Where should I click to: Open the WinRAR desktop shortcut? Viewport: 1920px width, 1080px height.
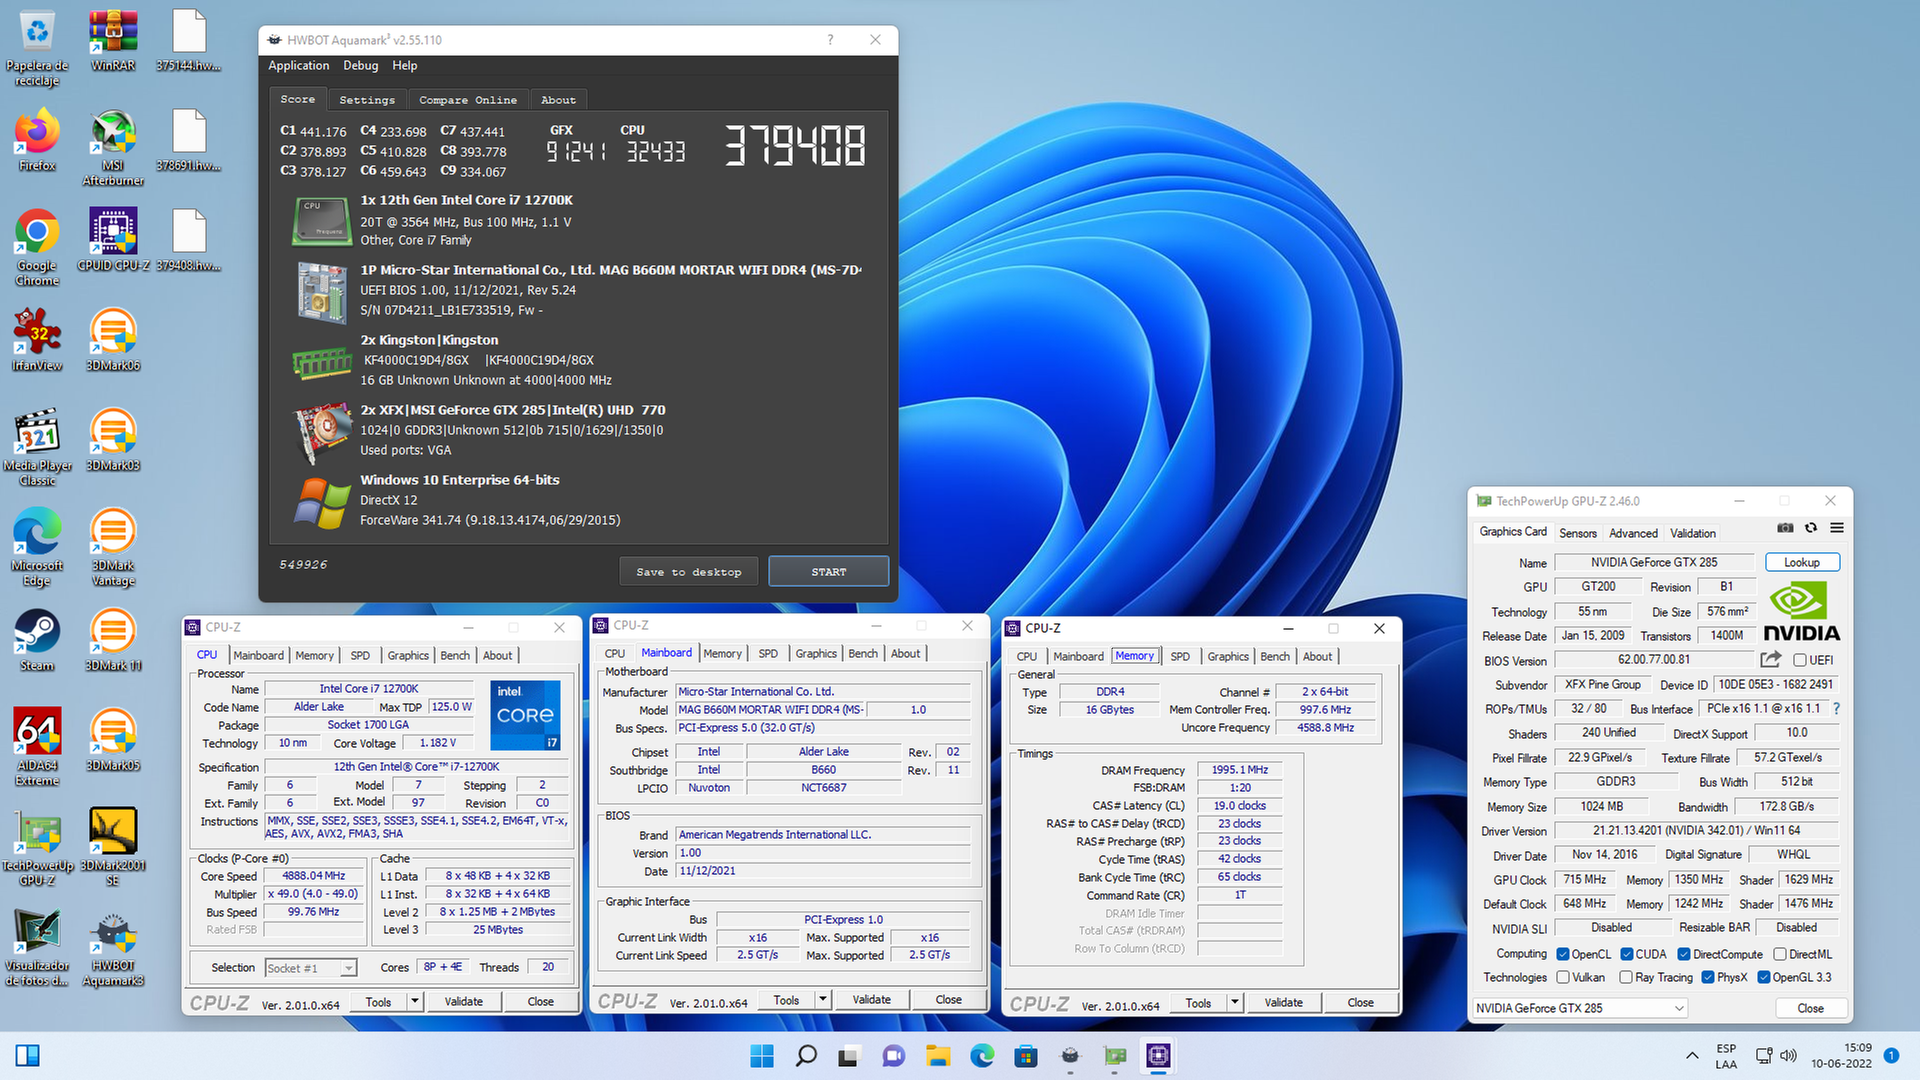coord(113,41)
